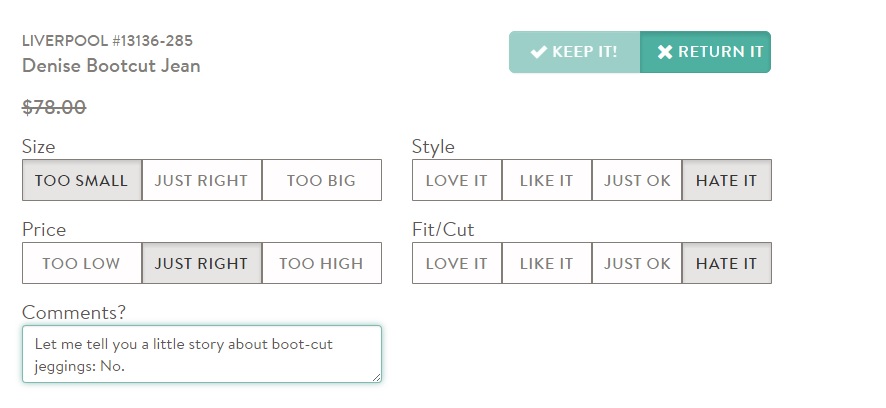Screen dimensions: 886x408
Task: Select JUST RIGHT for Size
Action: pos(202,181)
